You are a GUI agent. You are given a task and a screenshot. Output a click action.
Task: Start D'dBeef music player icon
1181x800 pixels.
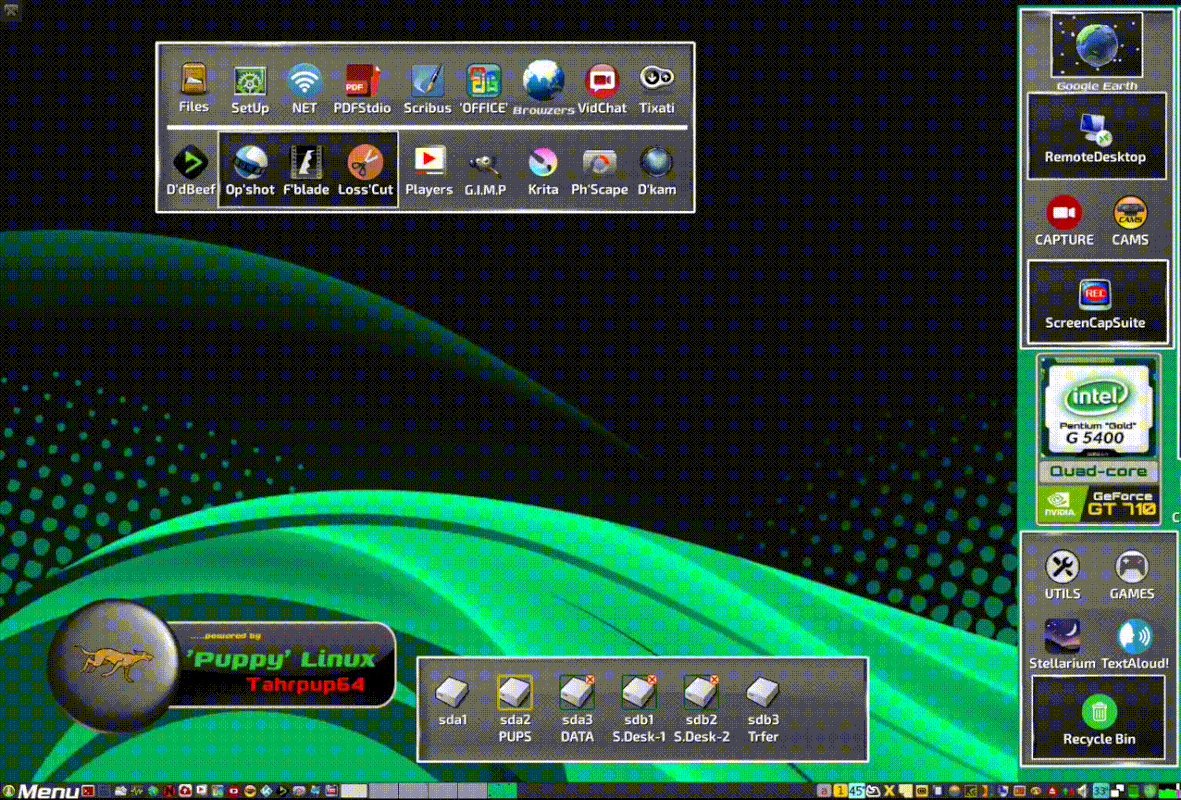191,162
